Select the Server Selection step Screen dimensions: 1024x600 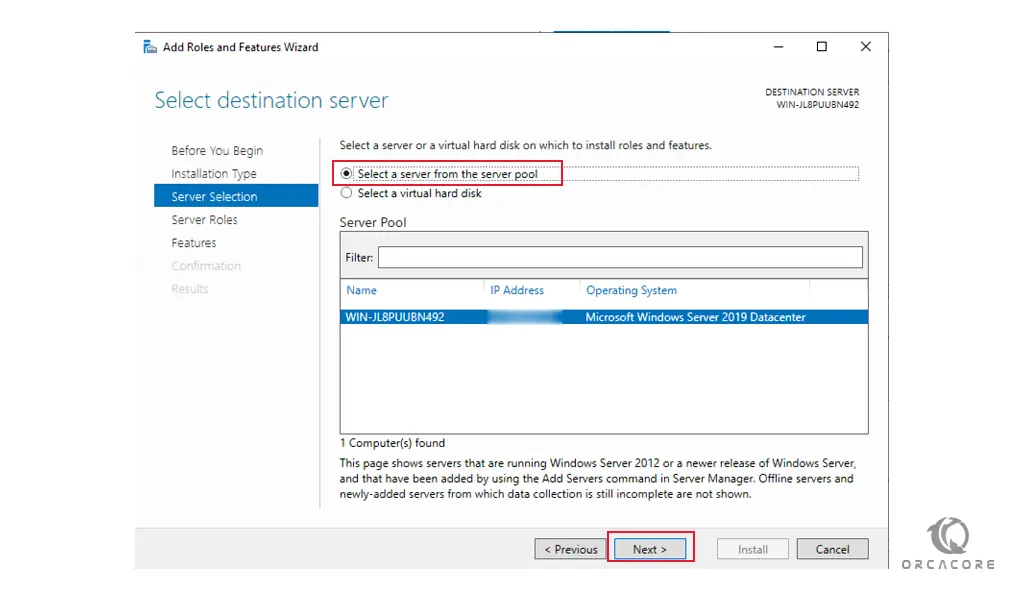click(x=236, y=196)
